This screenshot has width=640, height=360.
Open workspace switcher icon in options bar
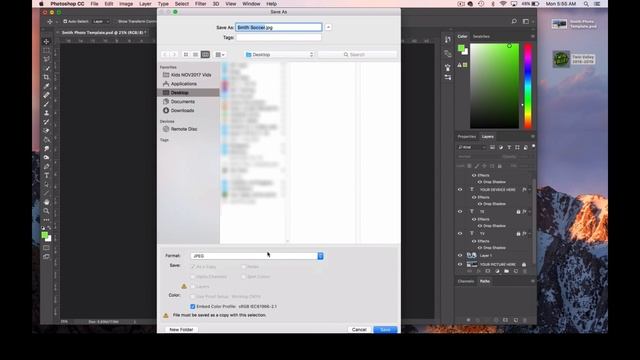[x=526, y=21]
